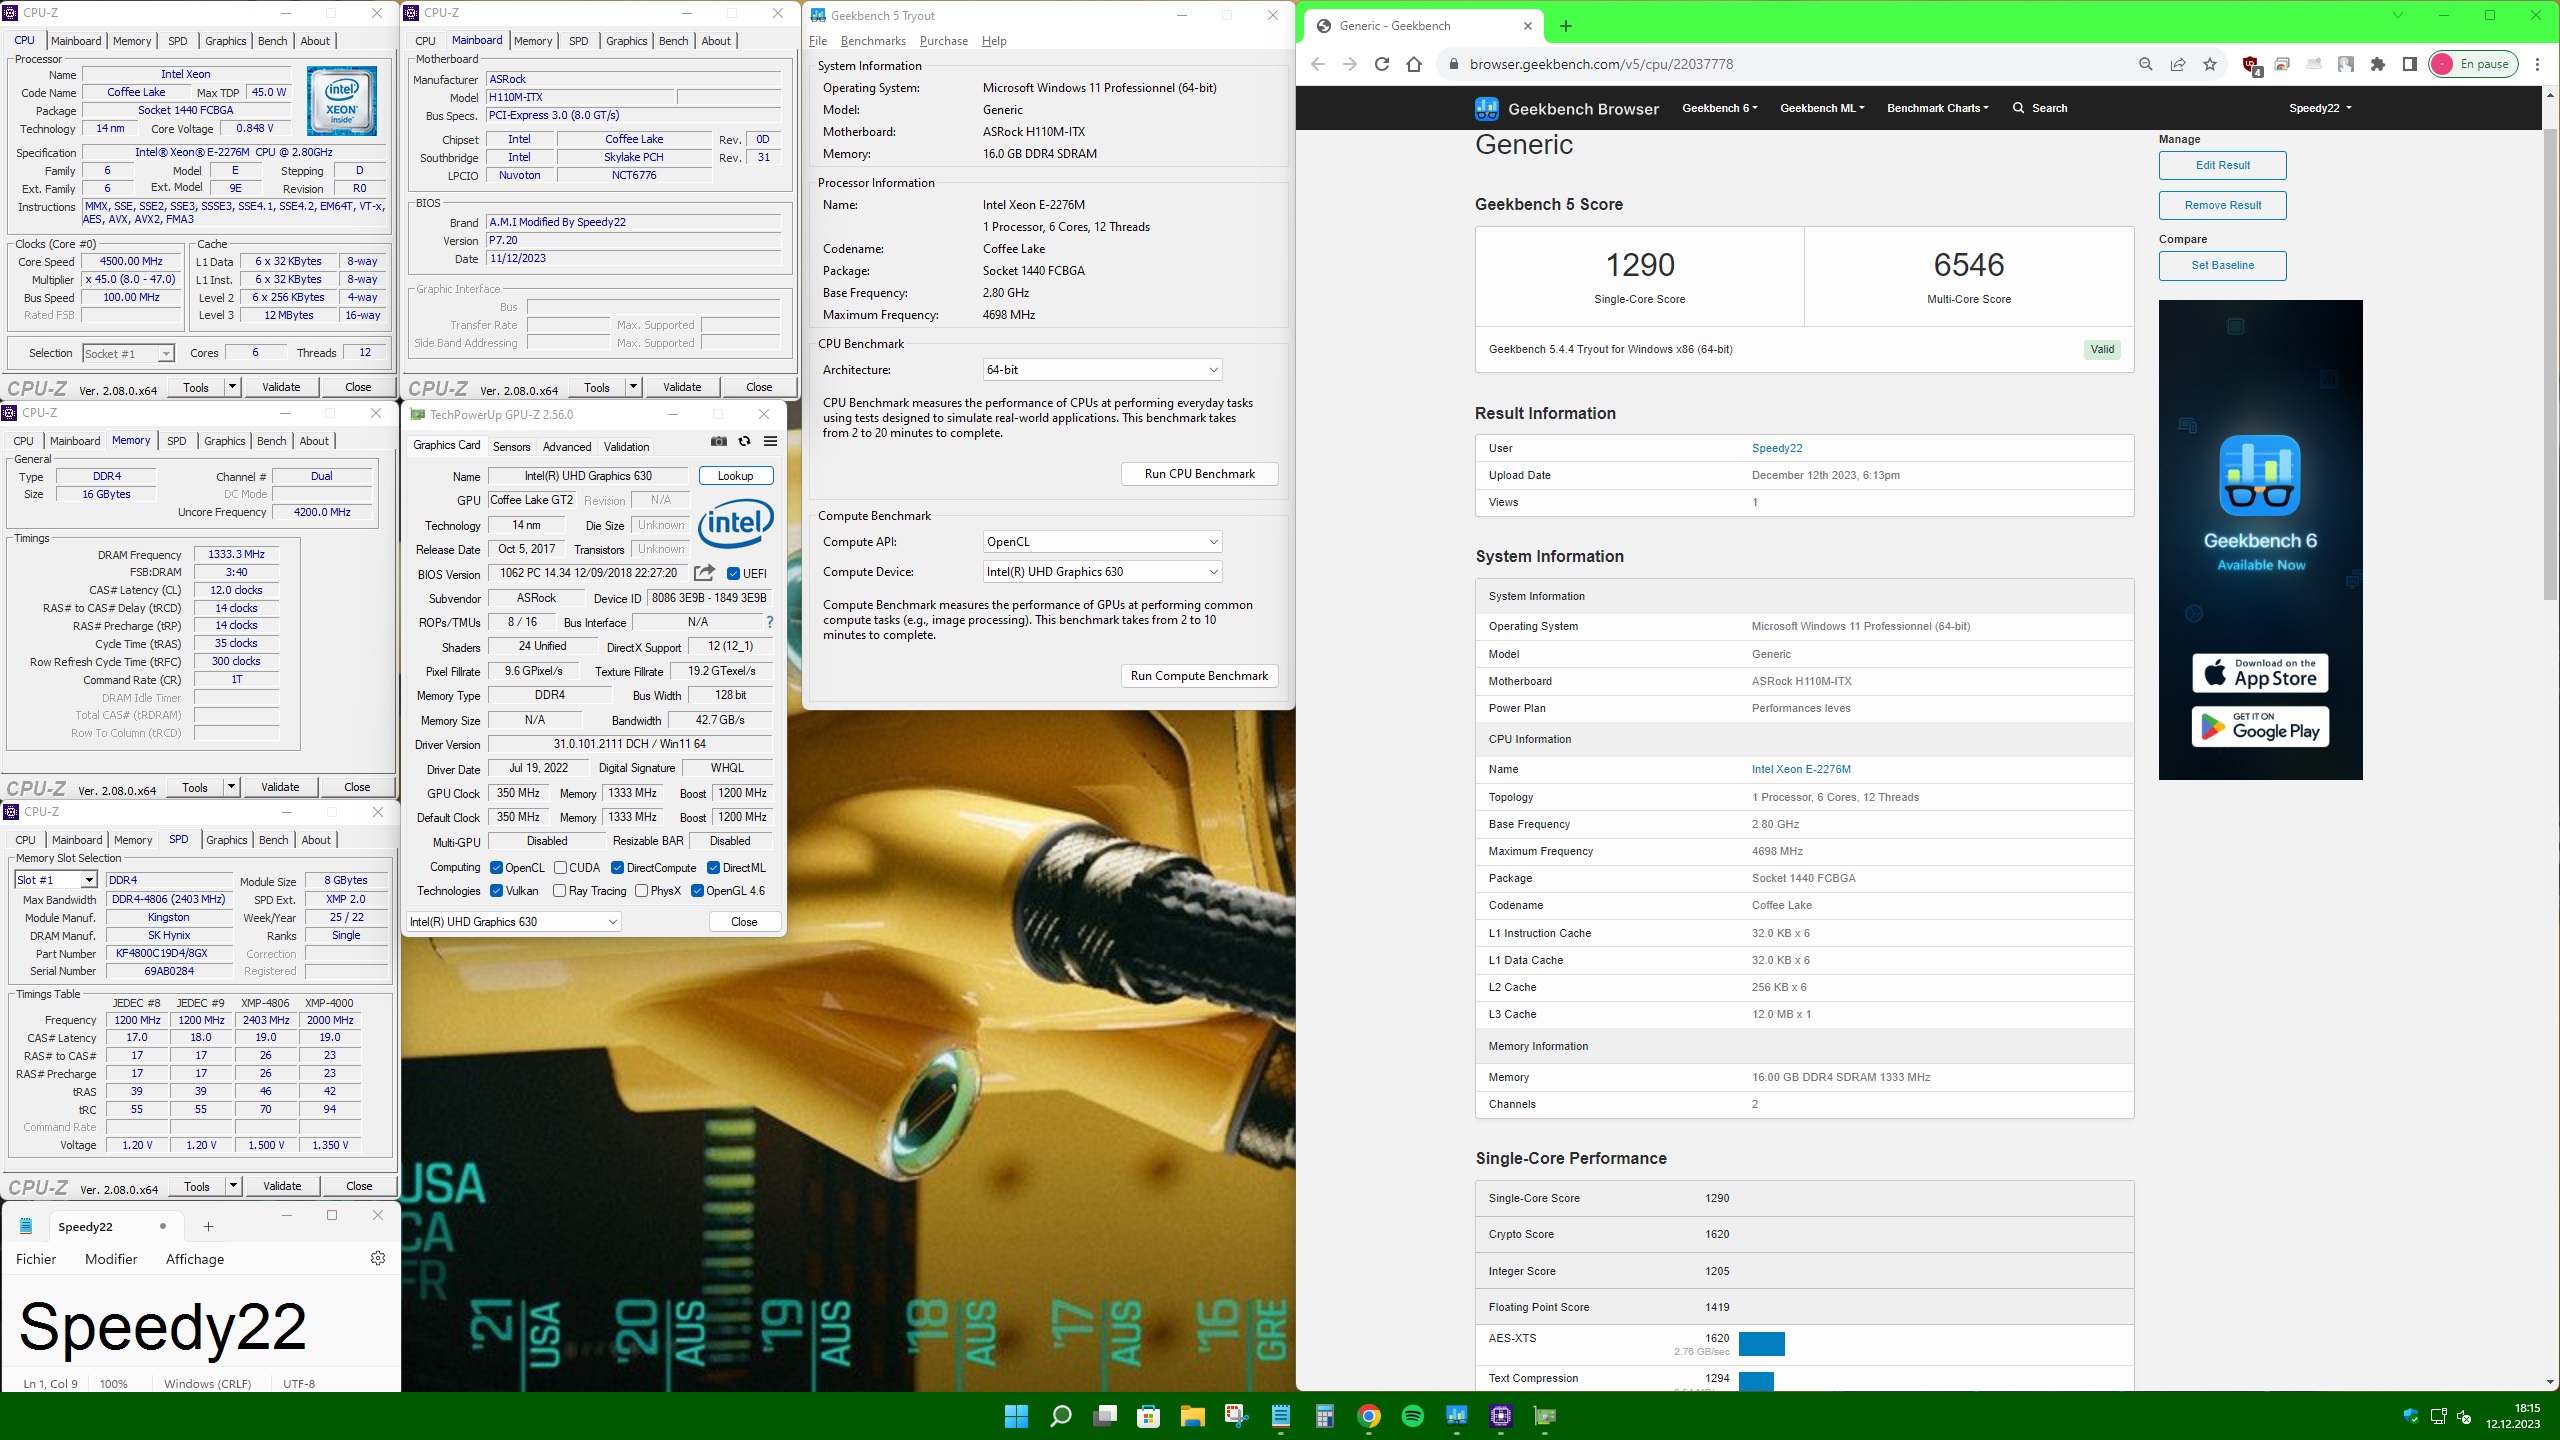The image size is (2560, 1440).
Task: Open File Explorer from taskbar
Action: [1192, 1416]
